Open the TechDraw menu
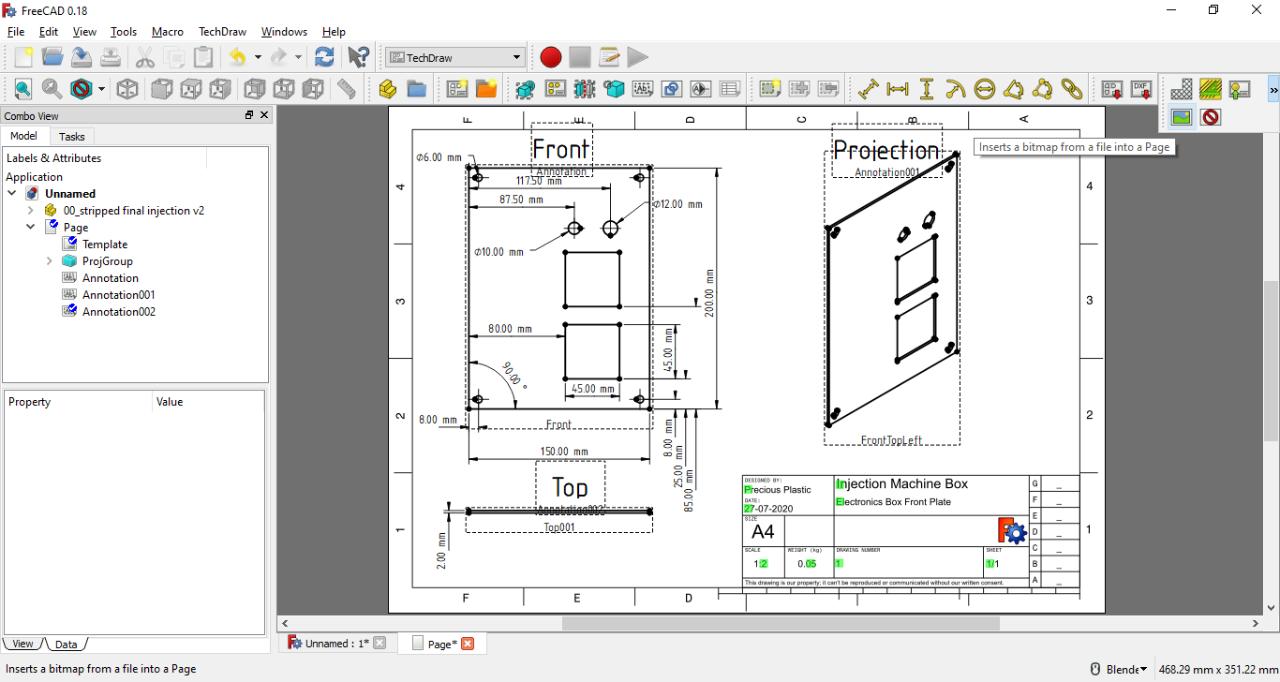Viewport: 1280px width, 682px height. (223, 32)
